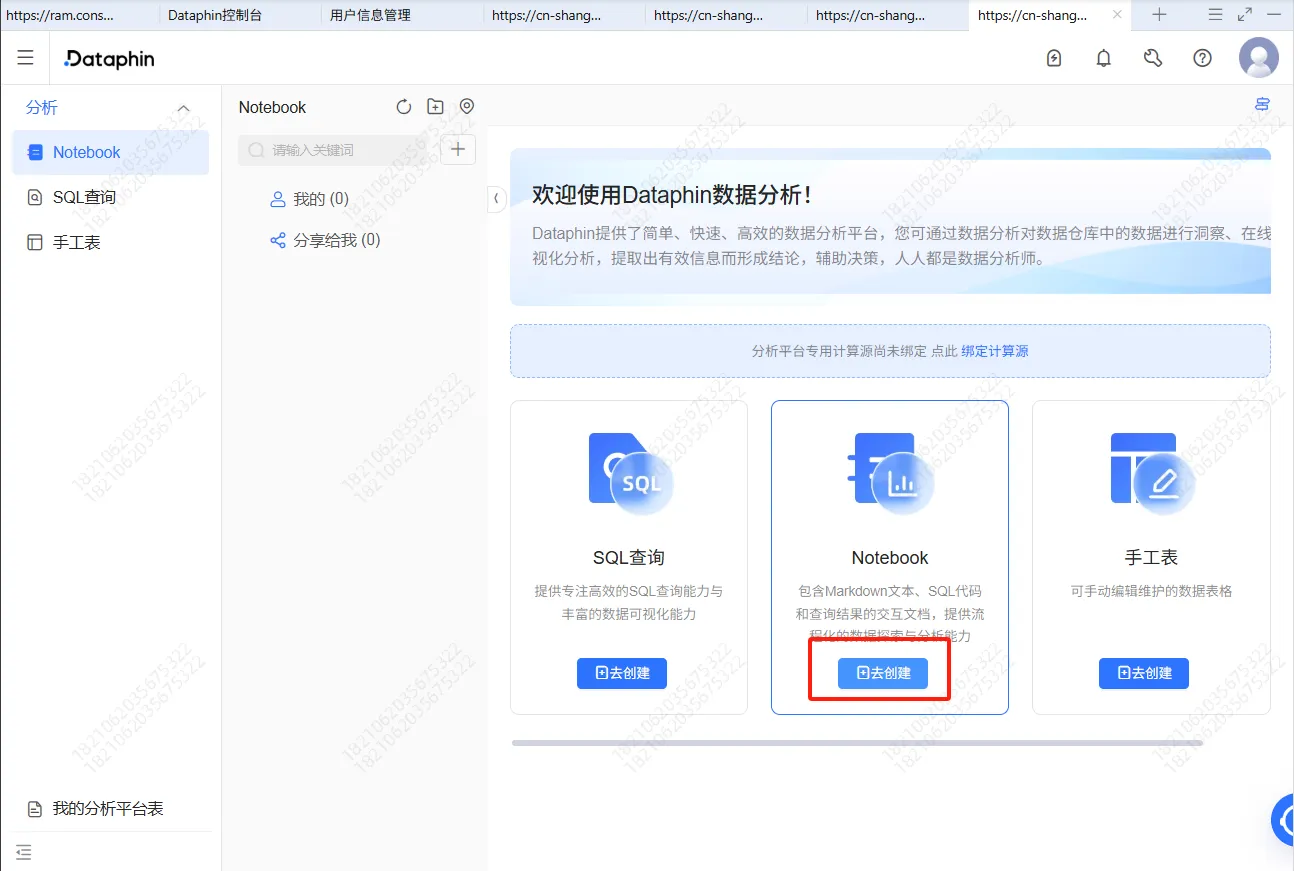Search keyword in Notebook search field
The height and width of the screenshot is (871, 1294).
click(x=337, y=150)
